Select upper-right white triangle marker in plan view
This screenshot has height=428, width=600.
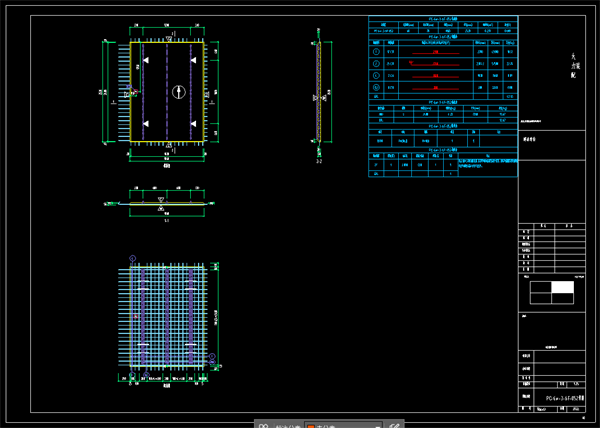[193, 60]
